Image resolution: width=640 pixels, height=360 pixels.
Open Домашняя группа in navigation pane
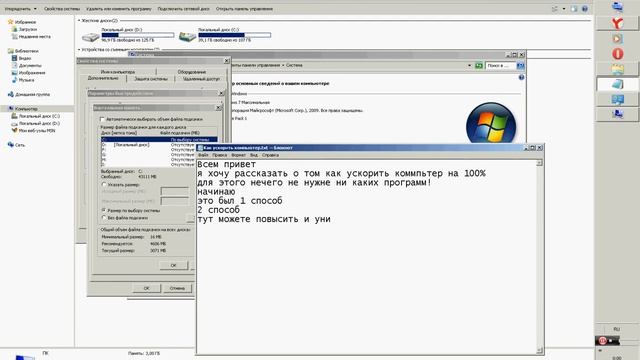pyautogui.click(x=32, y=94)
